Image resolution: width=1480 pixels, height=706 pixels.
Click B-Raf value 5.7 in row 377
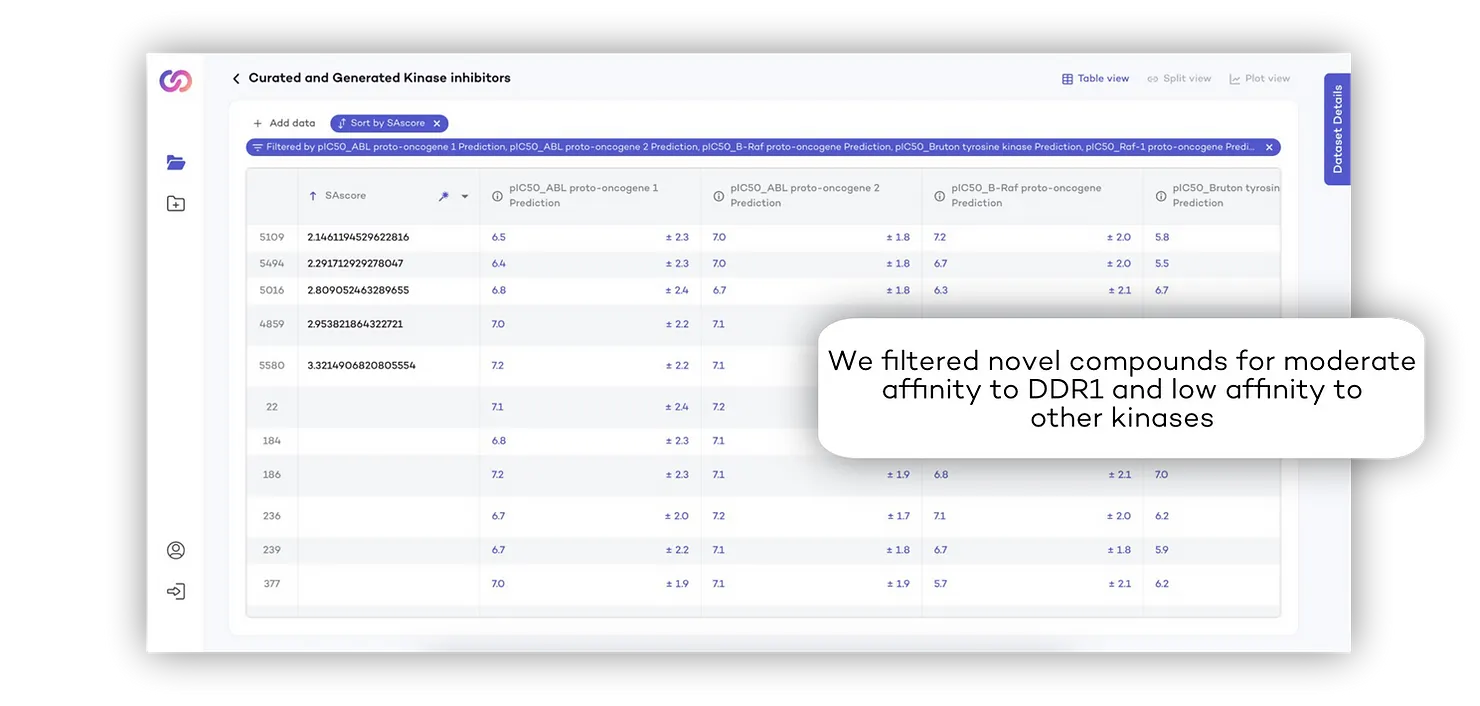tap(940, 583)
